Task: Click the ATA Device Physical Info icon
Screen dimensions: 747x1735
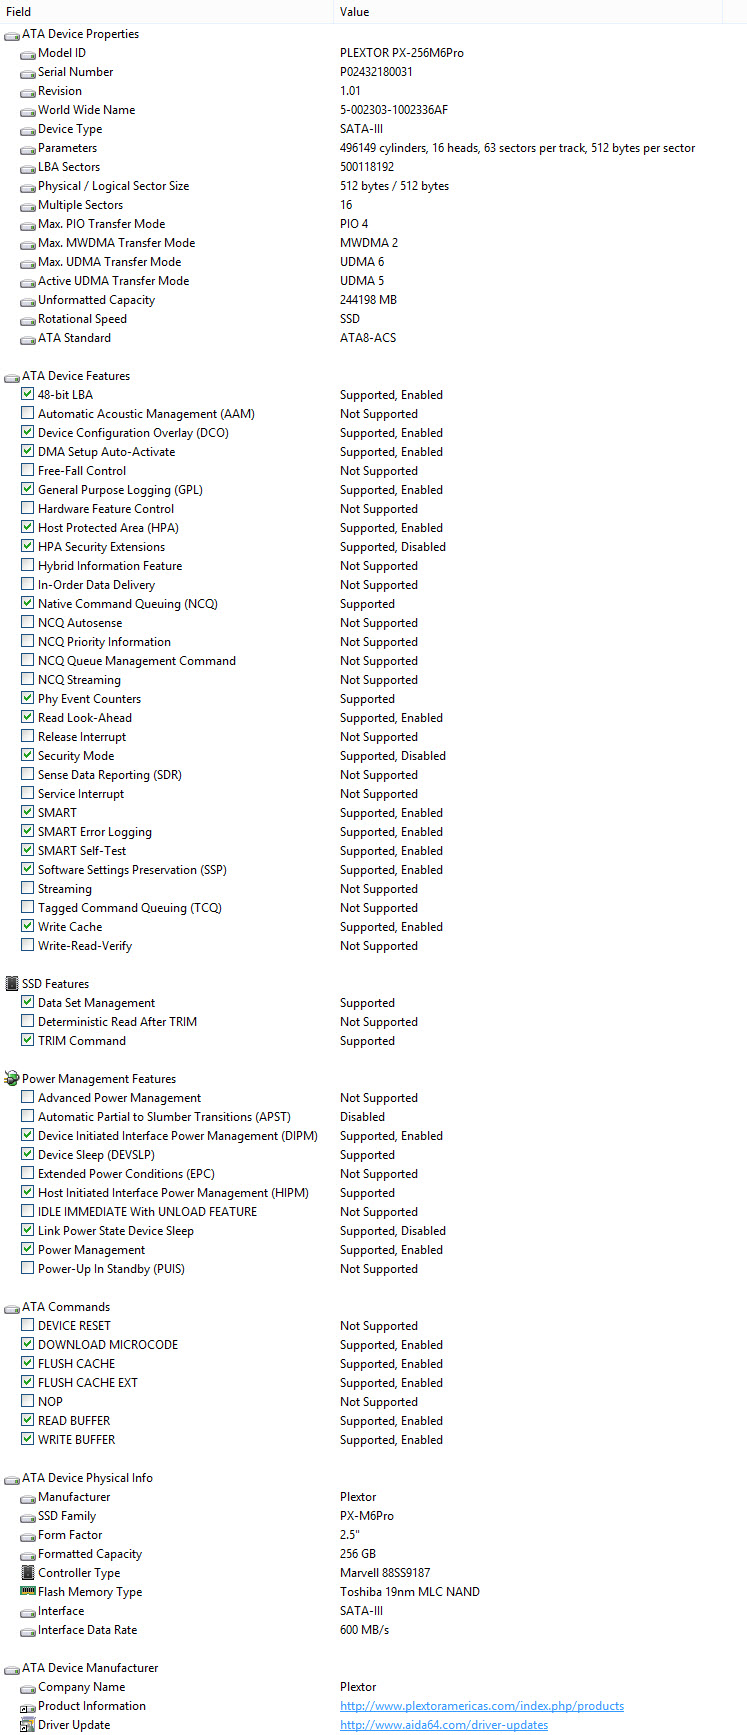Action: click(12, 1479)
